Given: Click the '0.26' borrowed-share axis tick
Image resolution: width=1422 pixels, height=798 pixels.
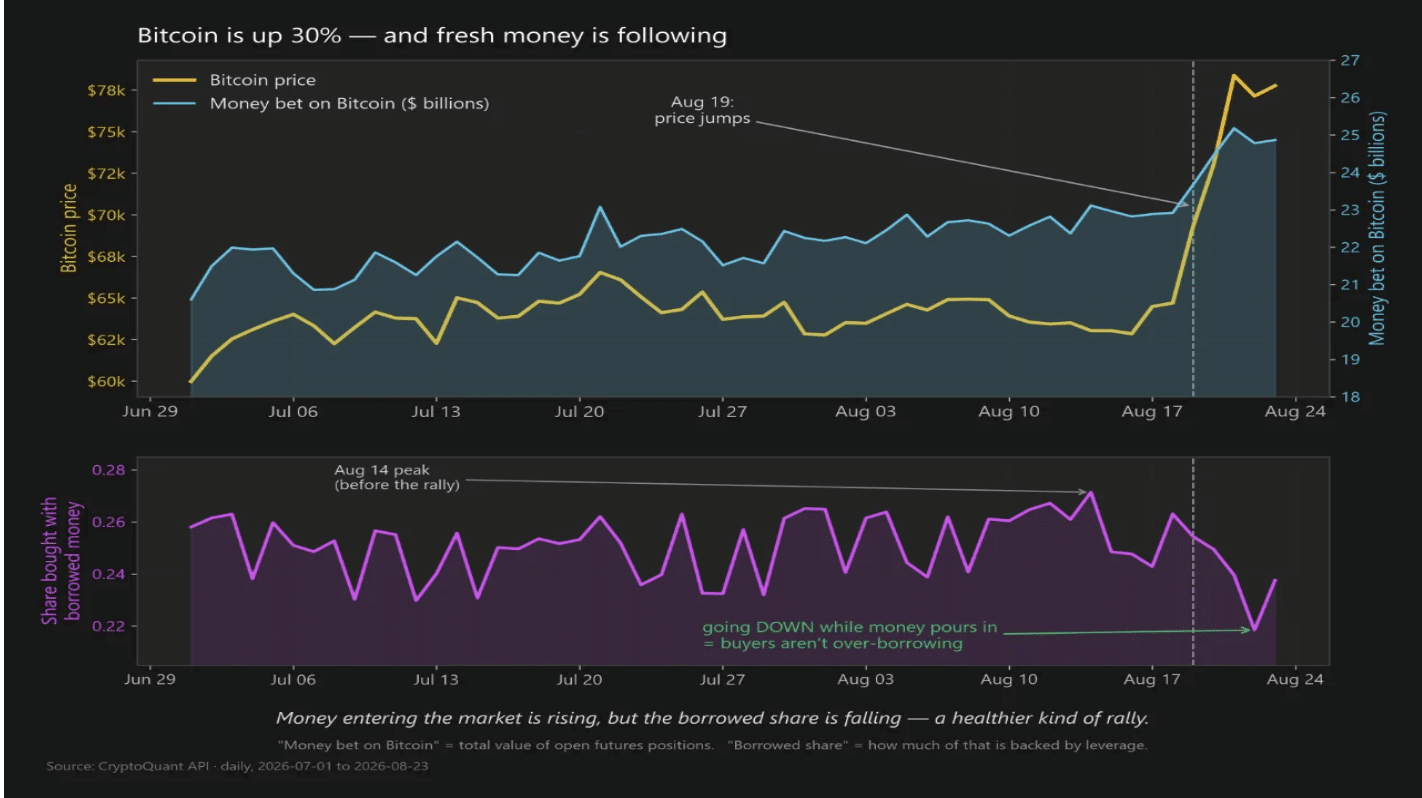Looking at the screenshot, I should click(108, 522).
